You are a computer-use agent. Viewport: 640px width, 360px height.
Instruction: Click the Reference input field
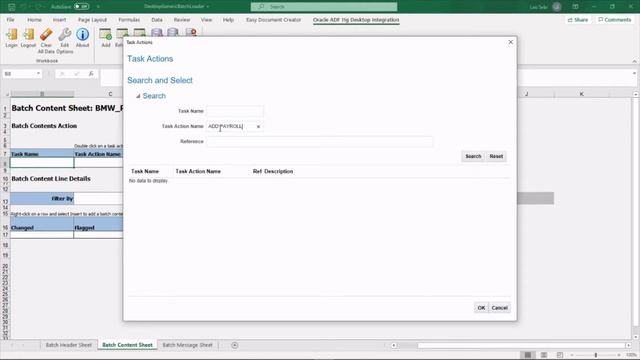[x=319, y=142]
